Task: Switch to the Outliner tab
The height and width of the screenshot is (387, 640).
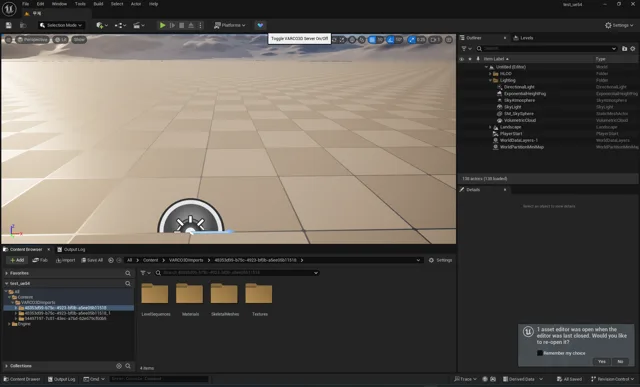Action: click(x=474, y=38)
